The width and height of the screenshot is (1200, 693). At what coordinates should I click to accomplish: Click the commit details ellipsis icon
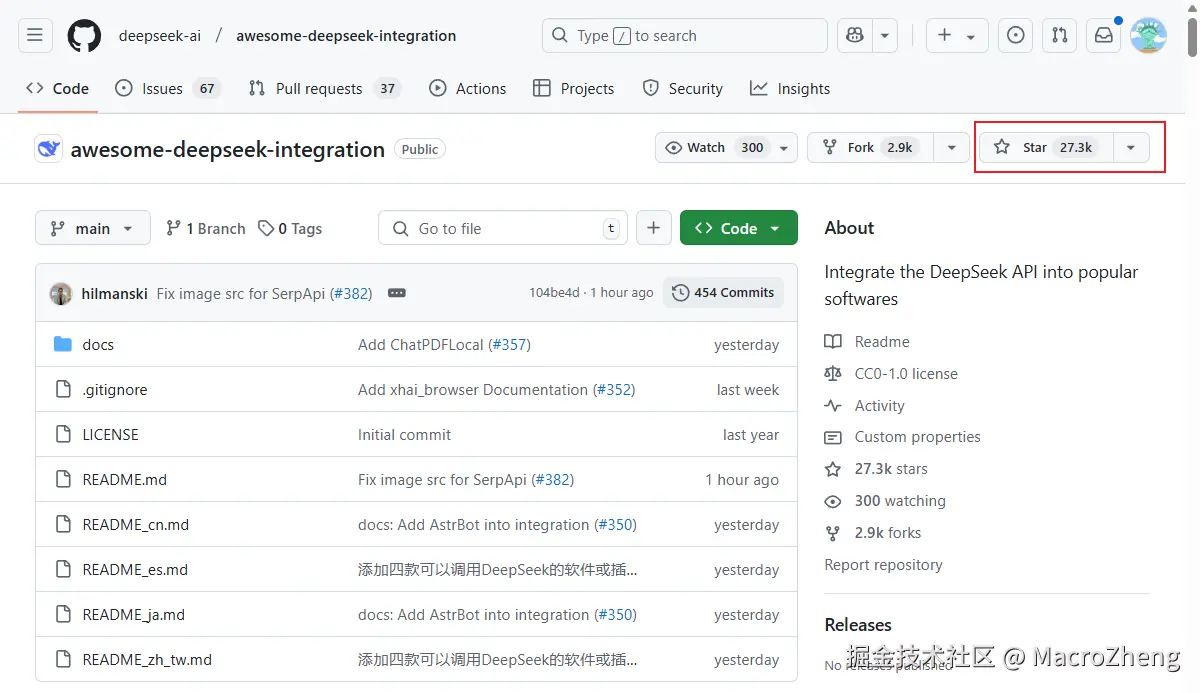click(396, 293)
